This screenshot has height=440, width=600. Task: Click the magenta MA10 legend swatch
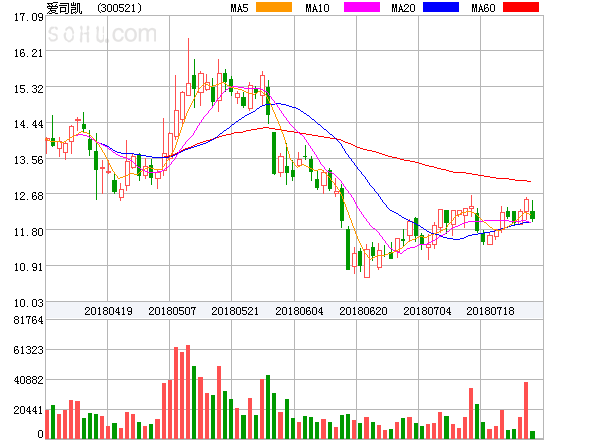tap(362, 7)
